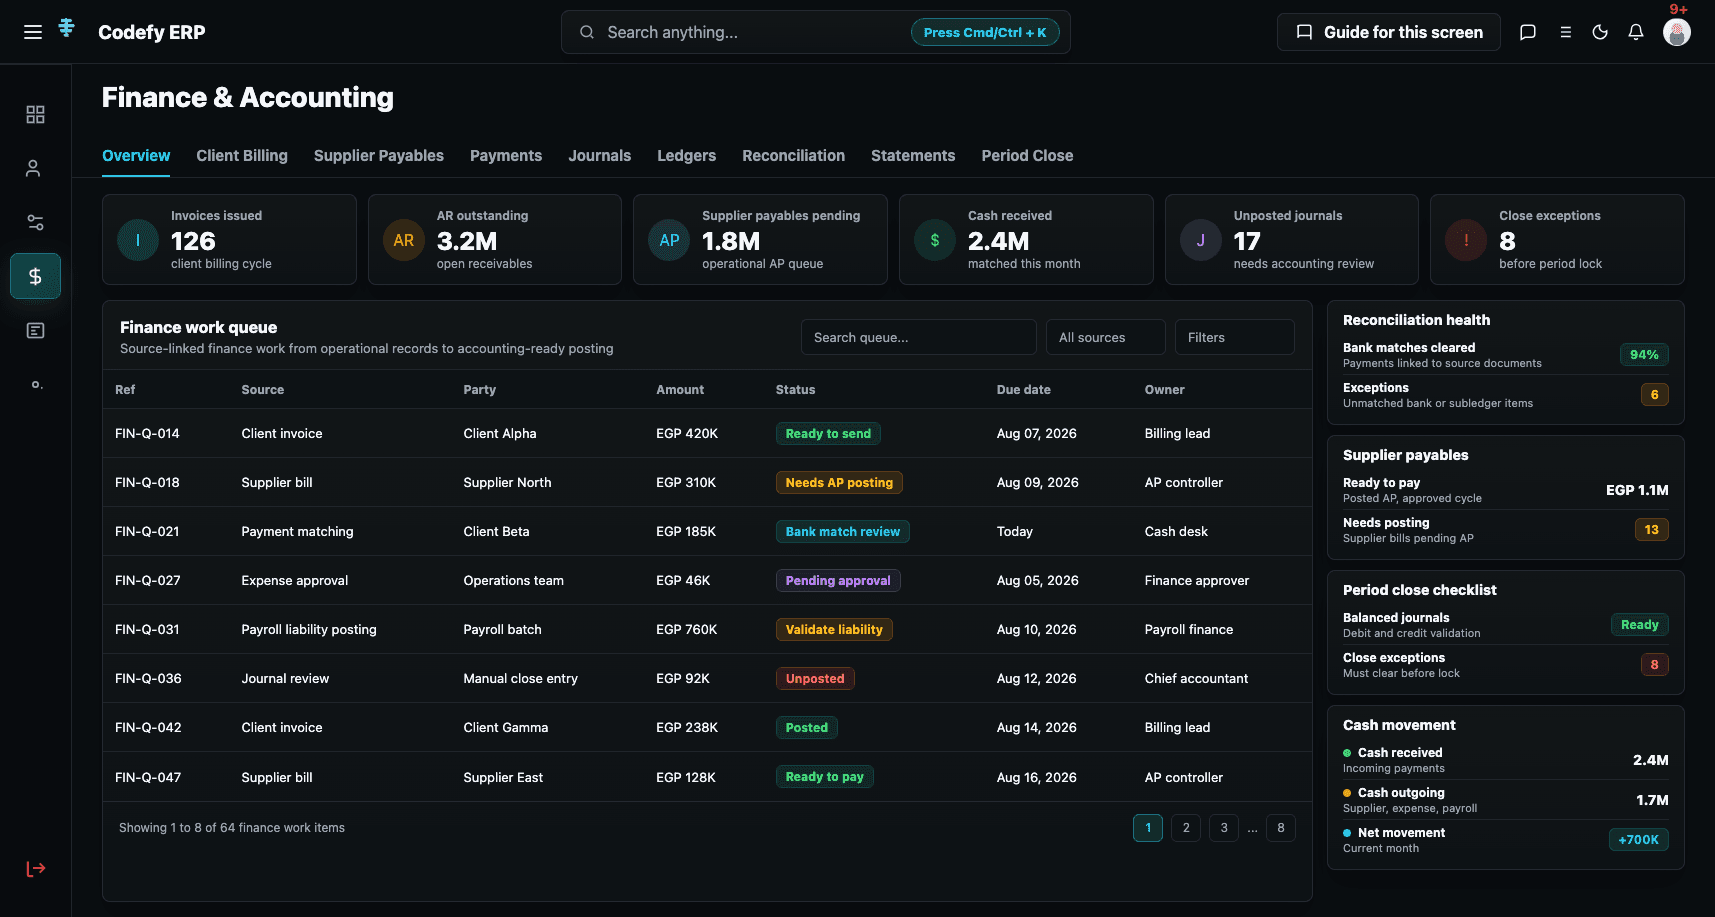Click the Bank match review badge
The height and width of the screenshot is (917, 1715).
843,531
